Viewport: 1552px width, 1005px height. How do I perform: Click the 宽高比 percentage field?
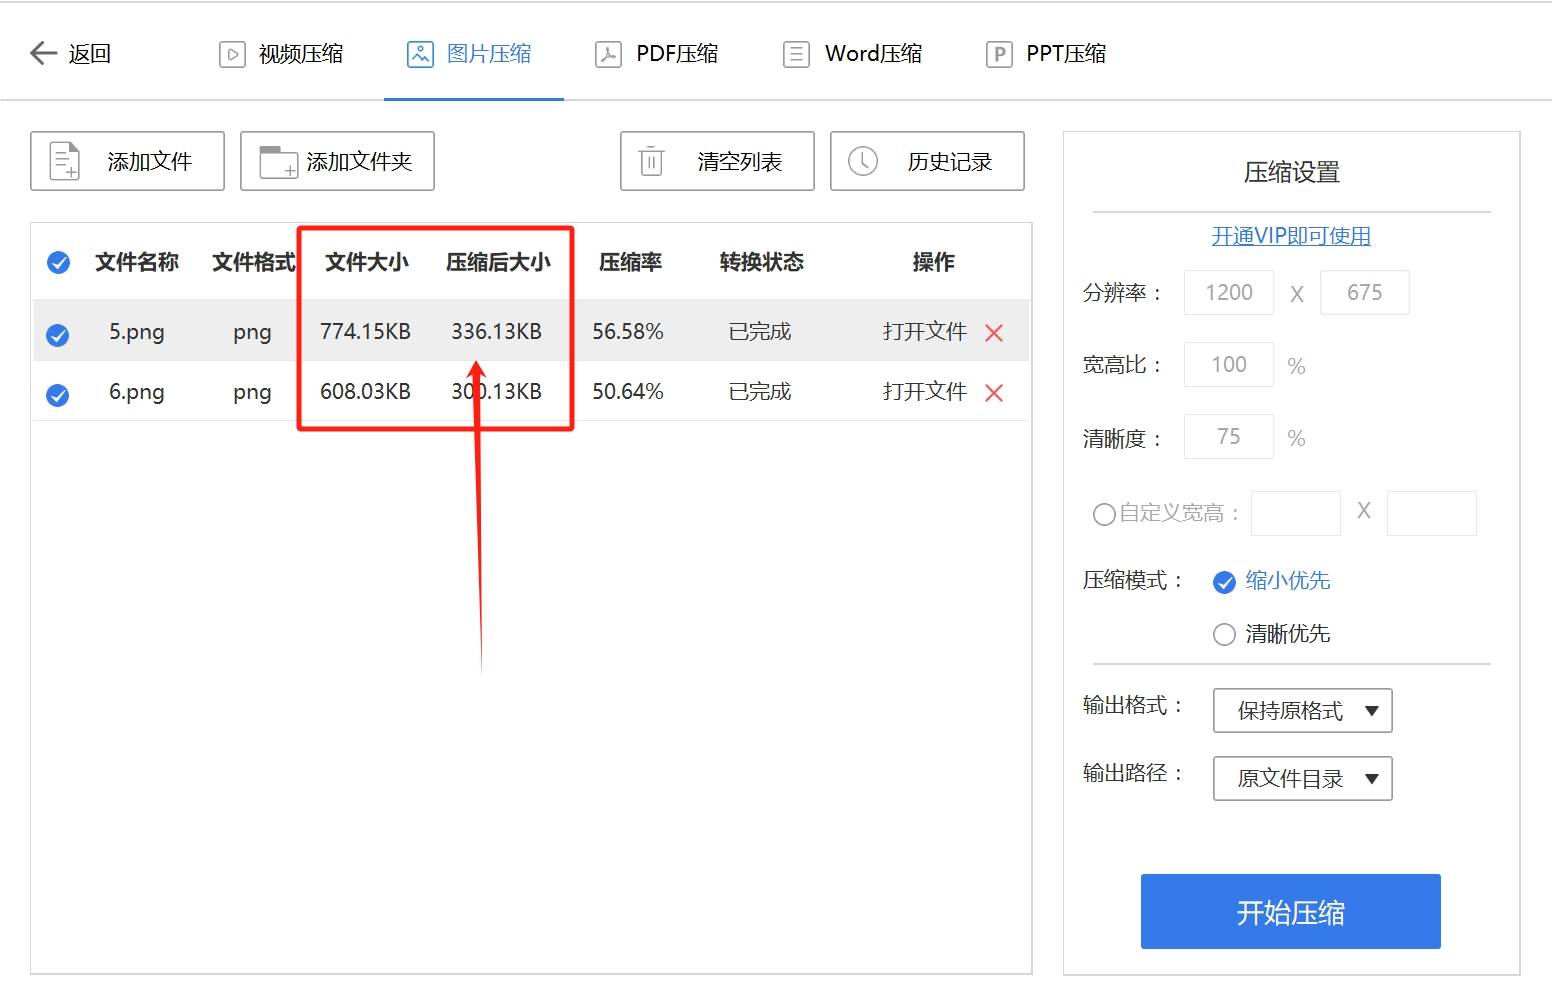(1229, 364)
